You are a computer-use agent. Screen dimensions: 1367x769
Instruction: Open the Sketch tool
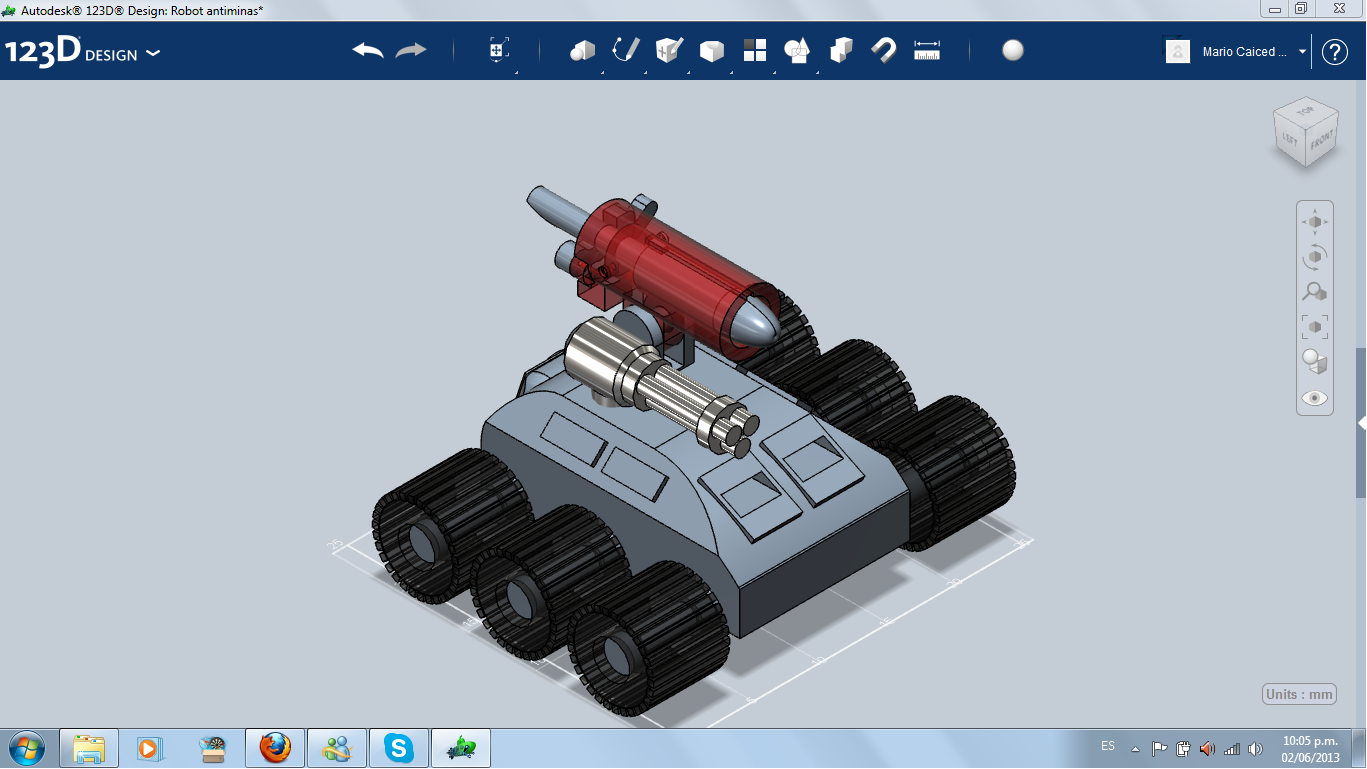pos(625,50)
